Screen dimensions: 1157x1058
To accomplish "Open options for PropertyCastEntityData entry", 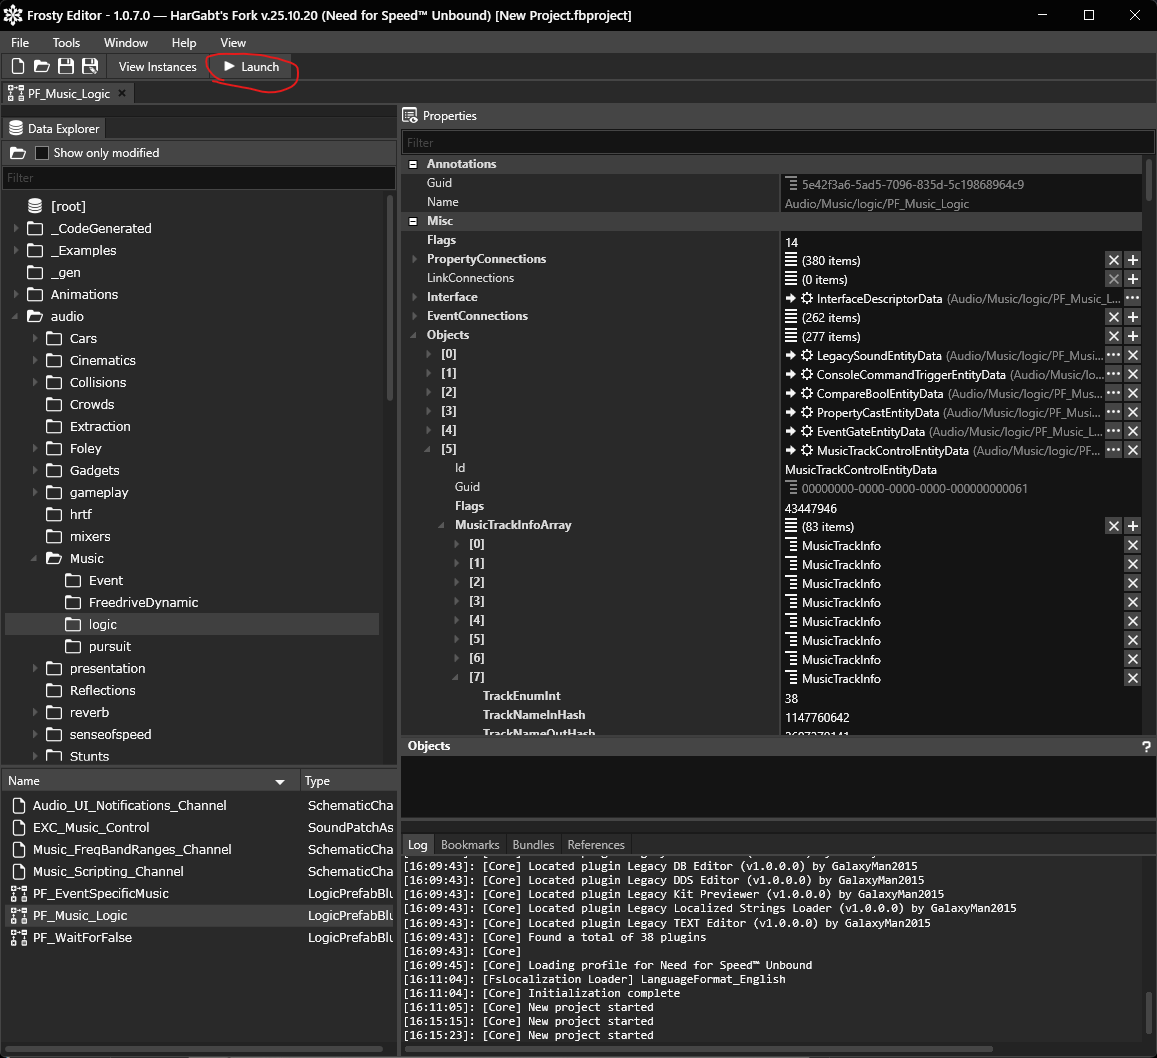I will 1113,412.
